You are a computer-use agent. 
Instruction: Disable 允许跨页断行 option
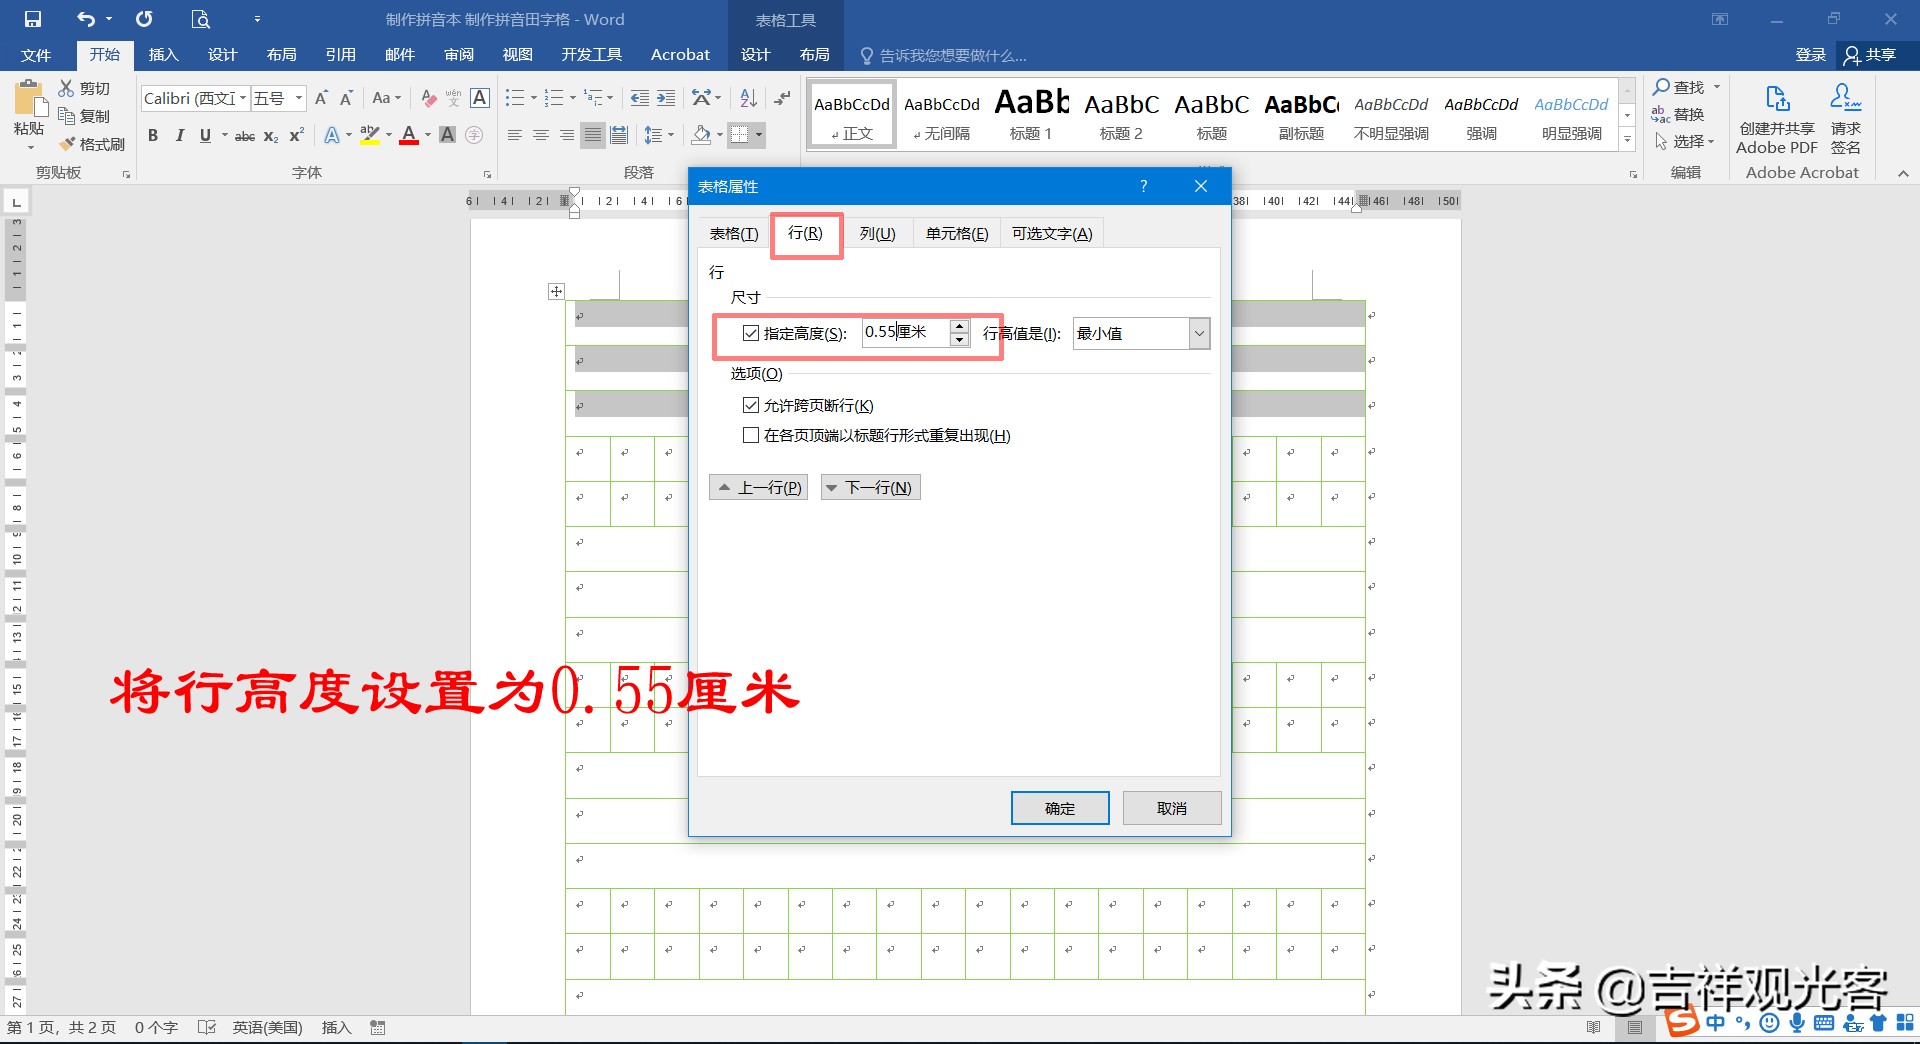click(x=751, y=405)
